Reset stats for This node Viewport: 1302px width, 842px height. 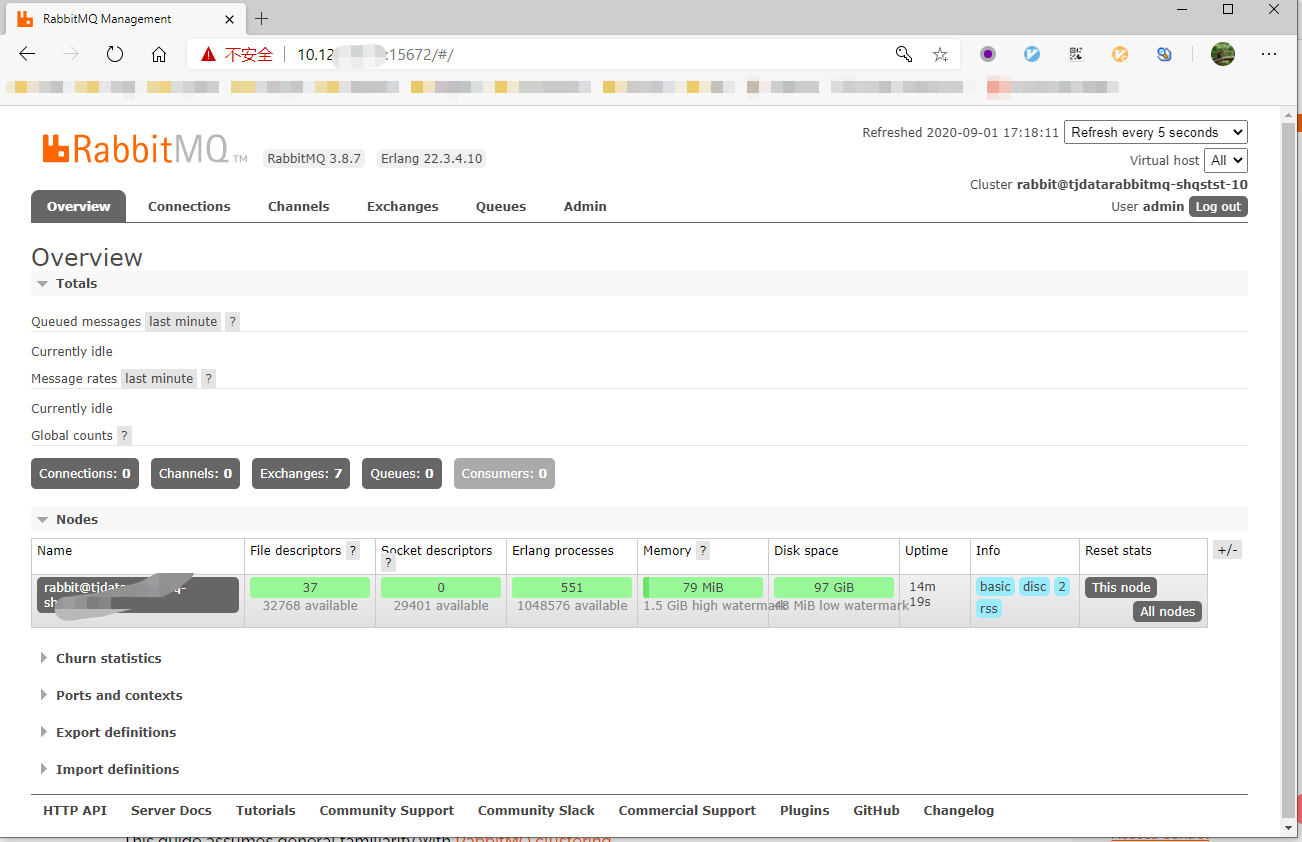click(1121, 587)
